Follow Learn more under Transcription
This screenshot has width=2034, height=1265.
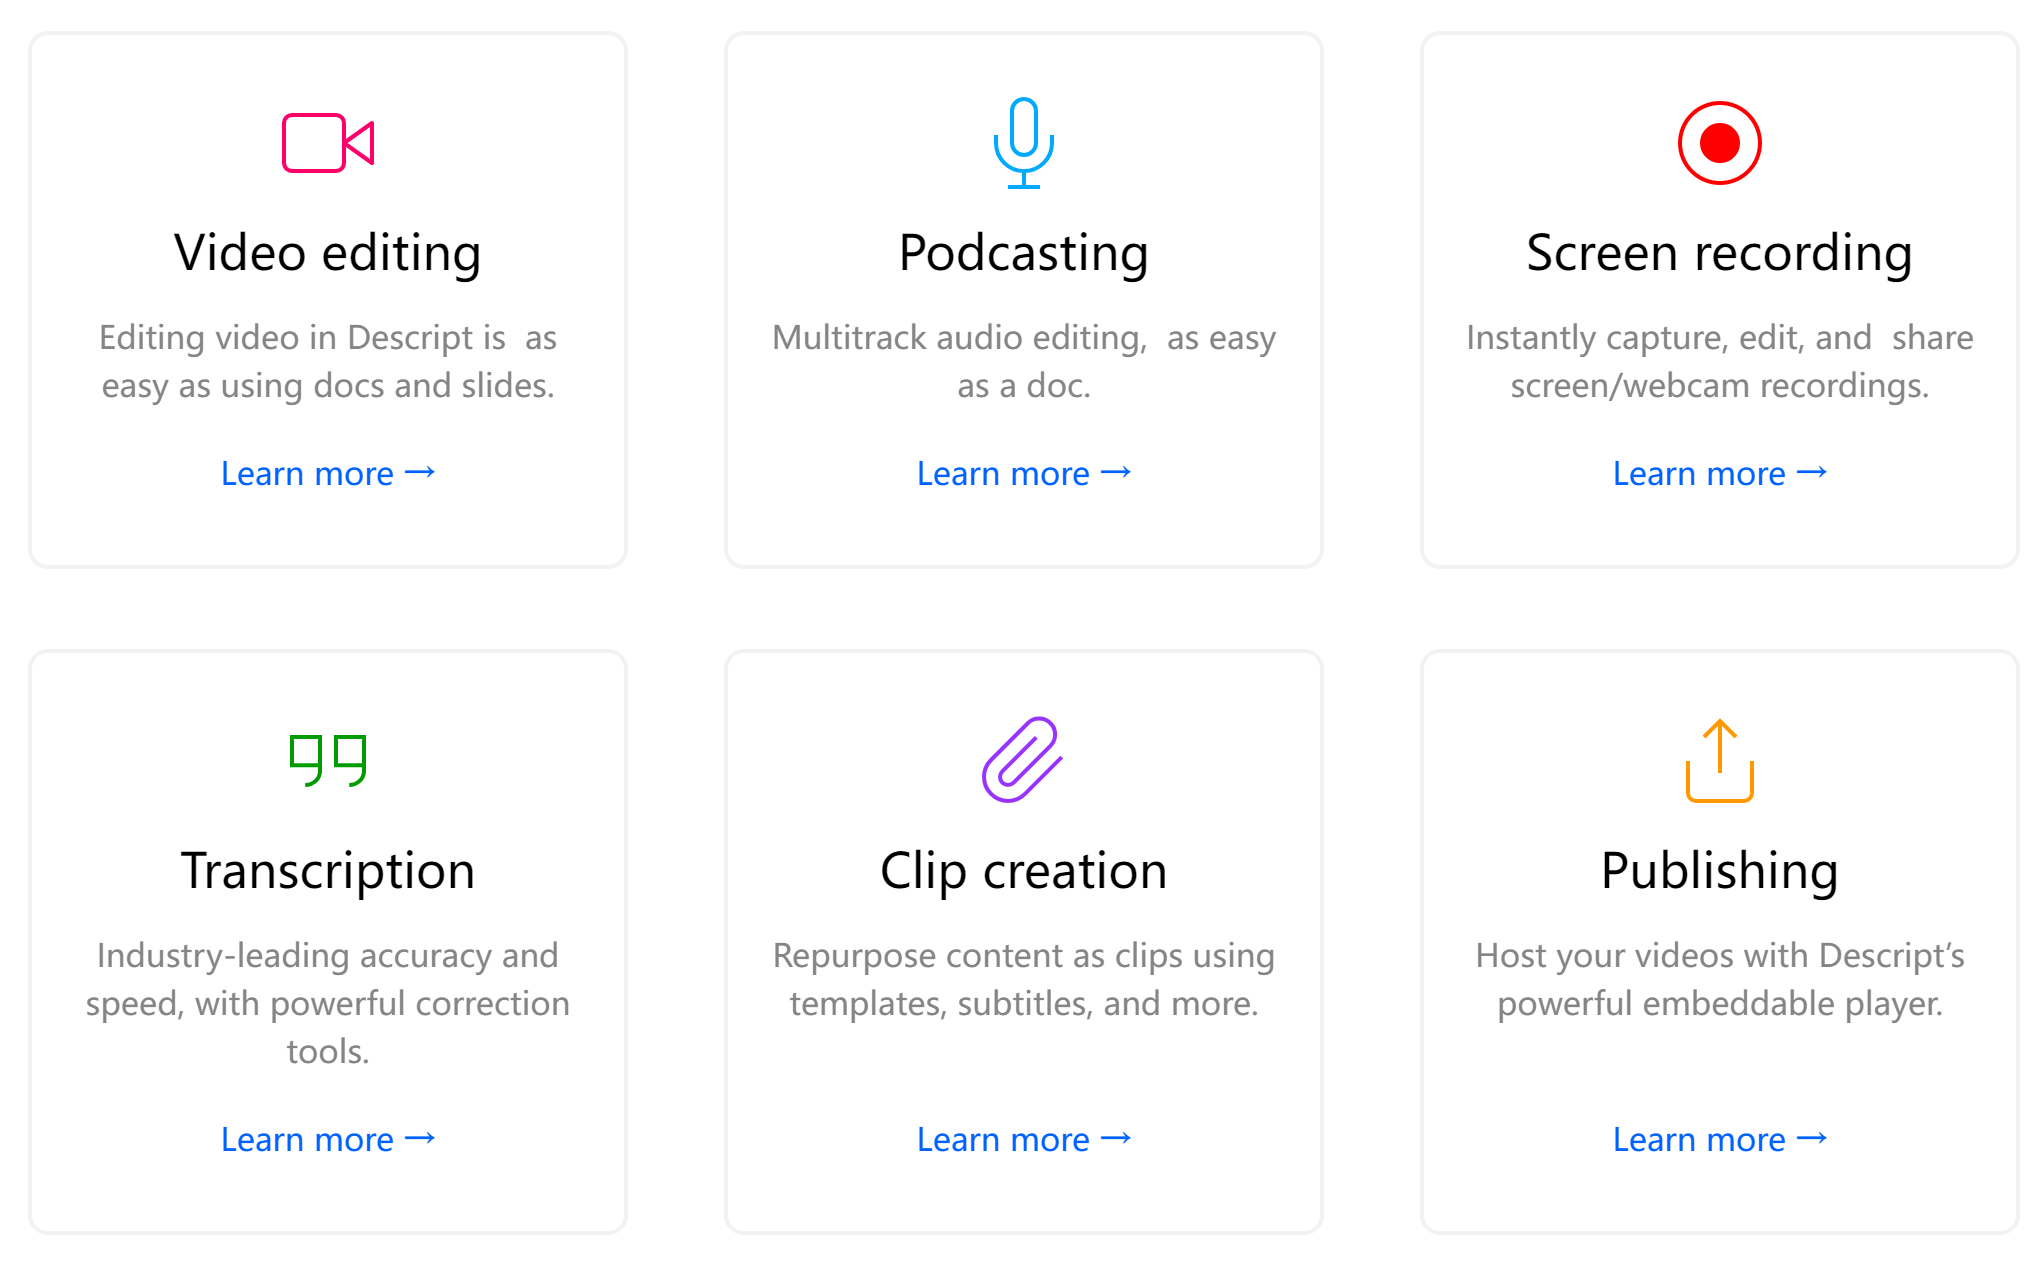coord(327,1139)
